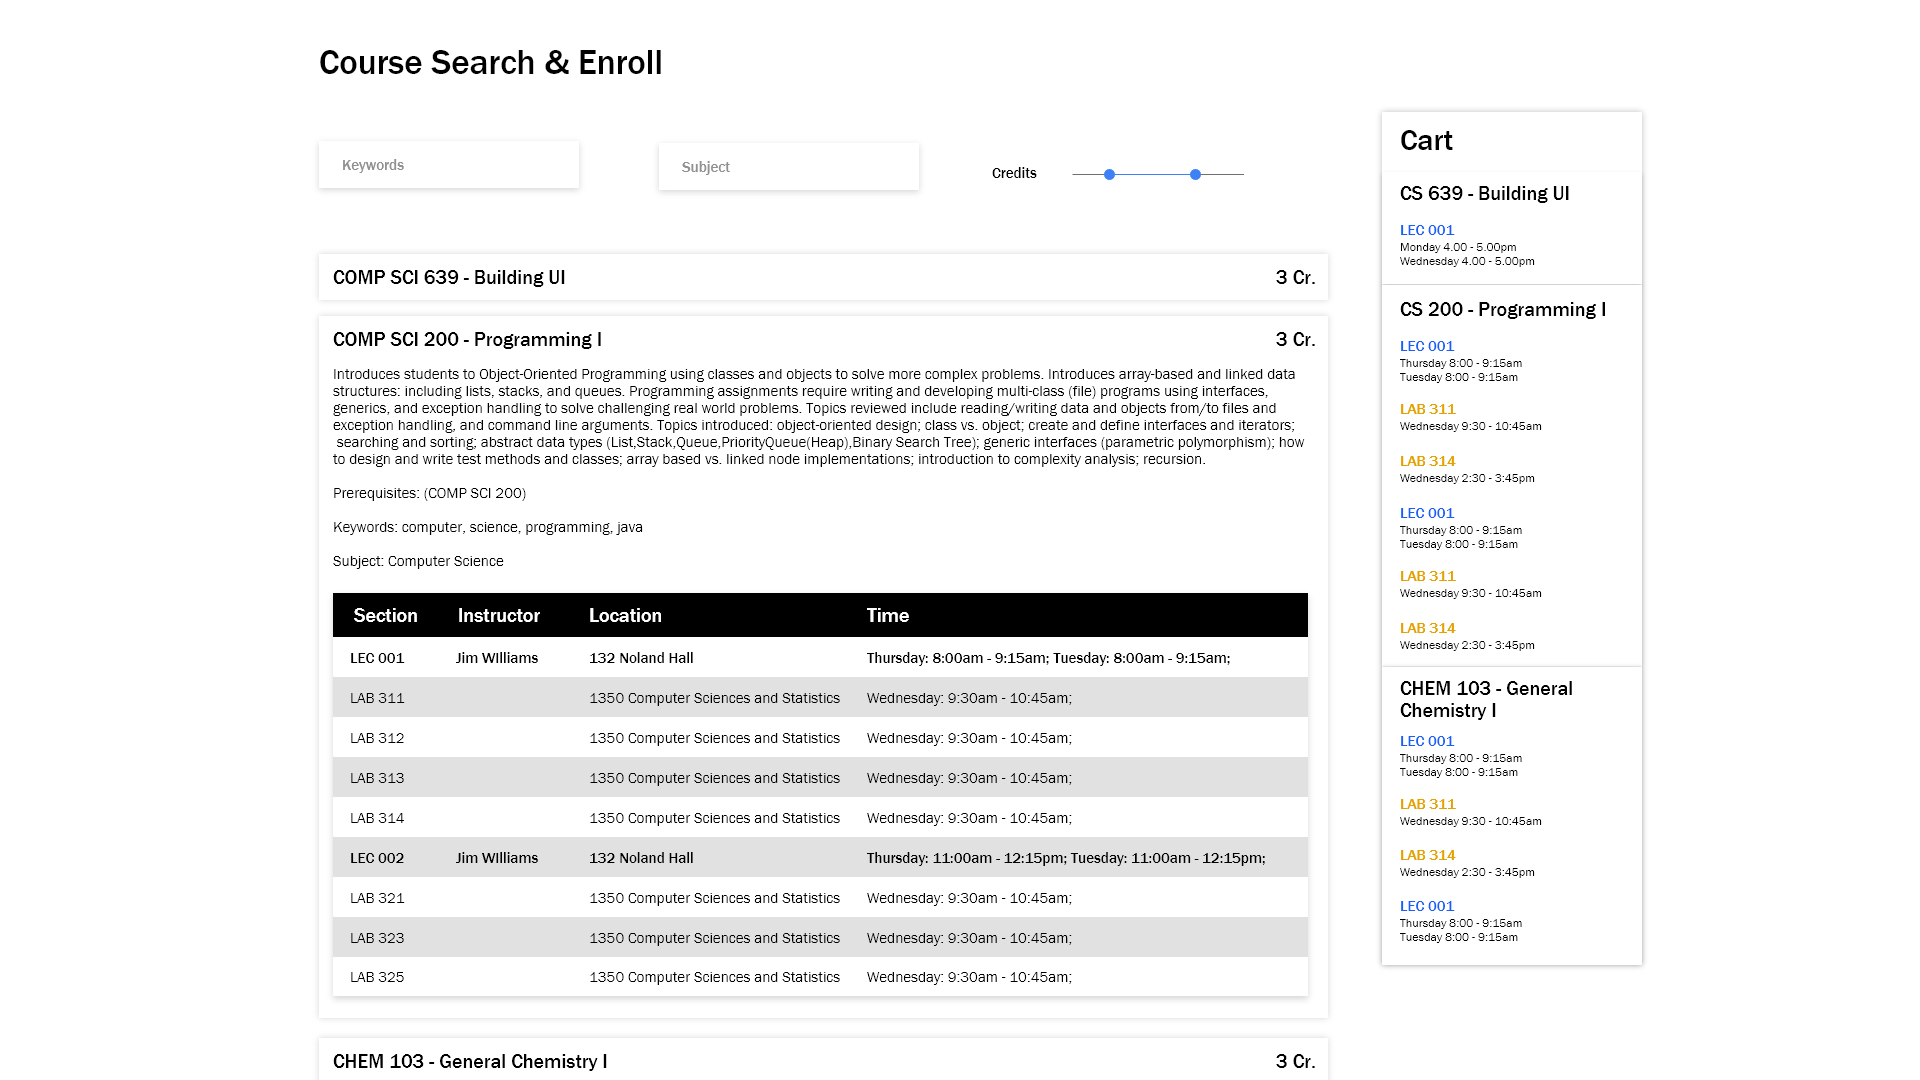
Task: Click the Section column header
Action: [x=385, y=615]
